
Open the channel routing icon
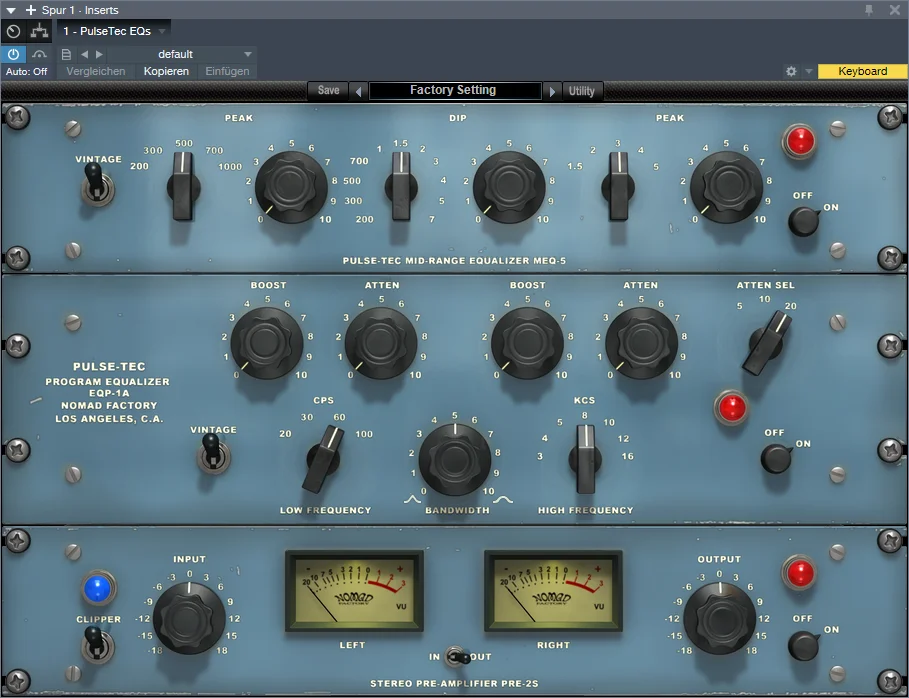(x=39, y=31)
